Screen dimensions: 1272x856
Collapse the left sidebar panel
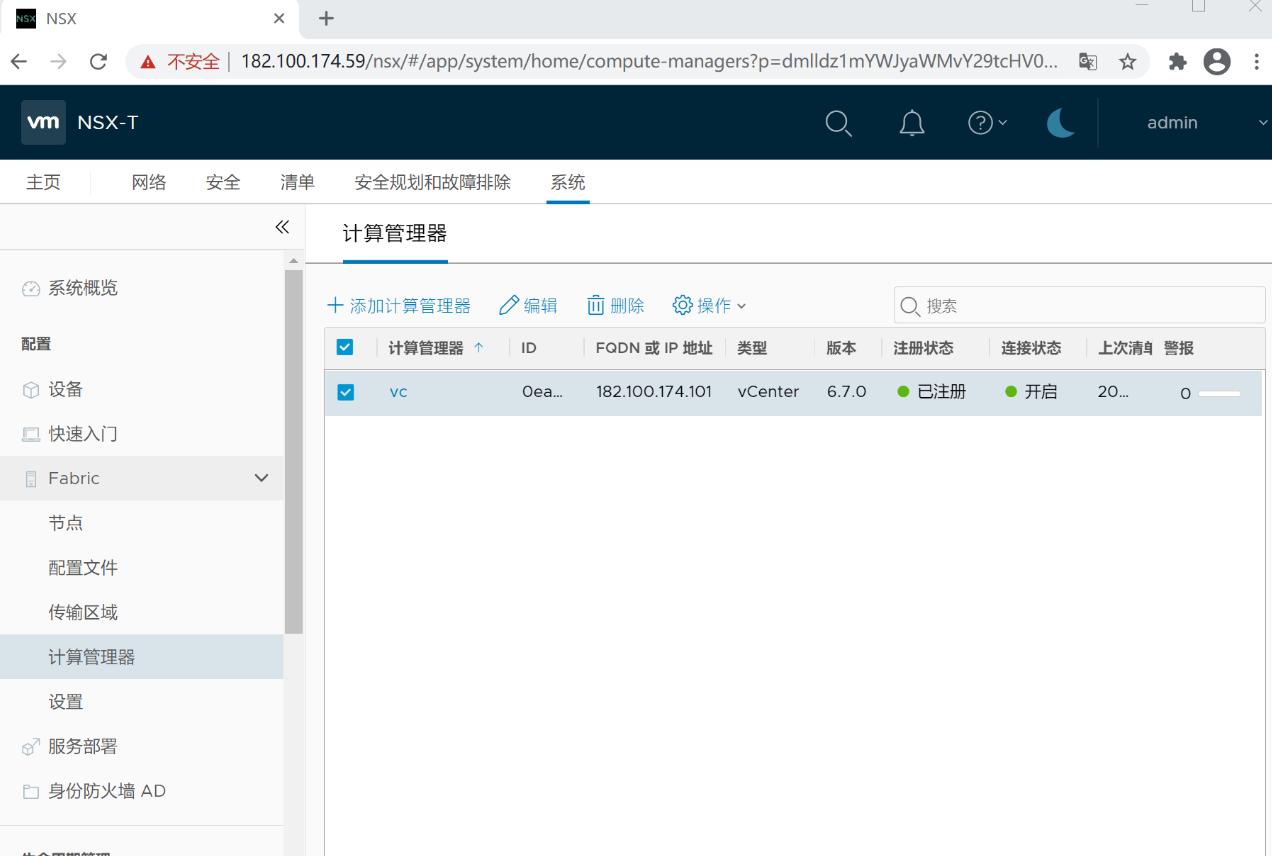pyautogui.click(x=282, y=227)
